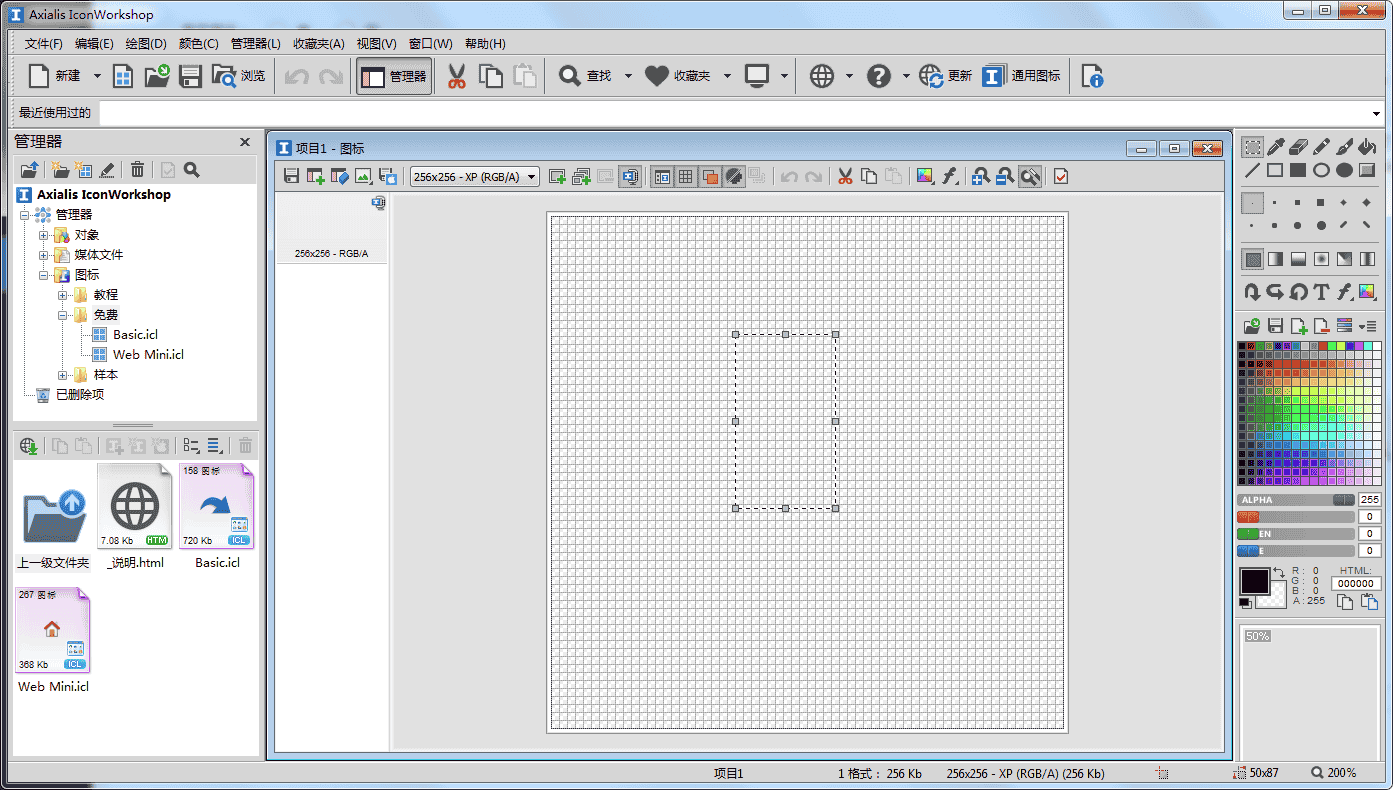Select the eraser tool
The width and height of the screenshot is (1393, 790).
point(1298,147)
